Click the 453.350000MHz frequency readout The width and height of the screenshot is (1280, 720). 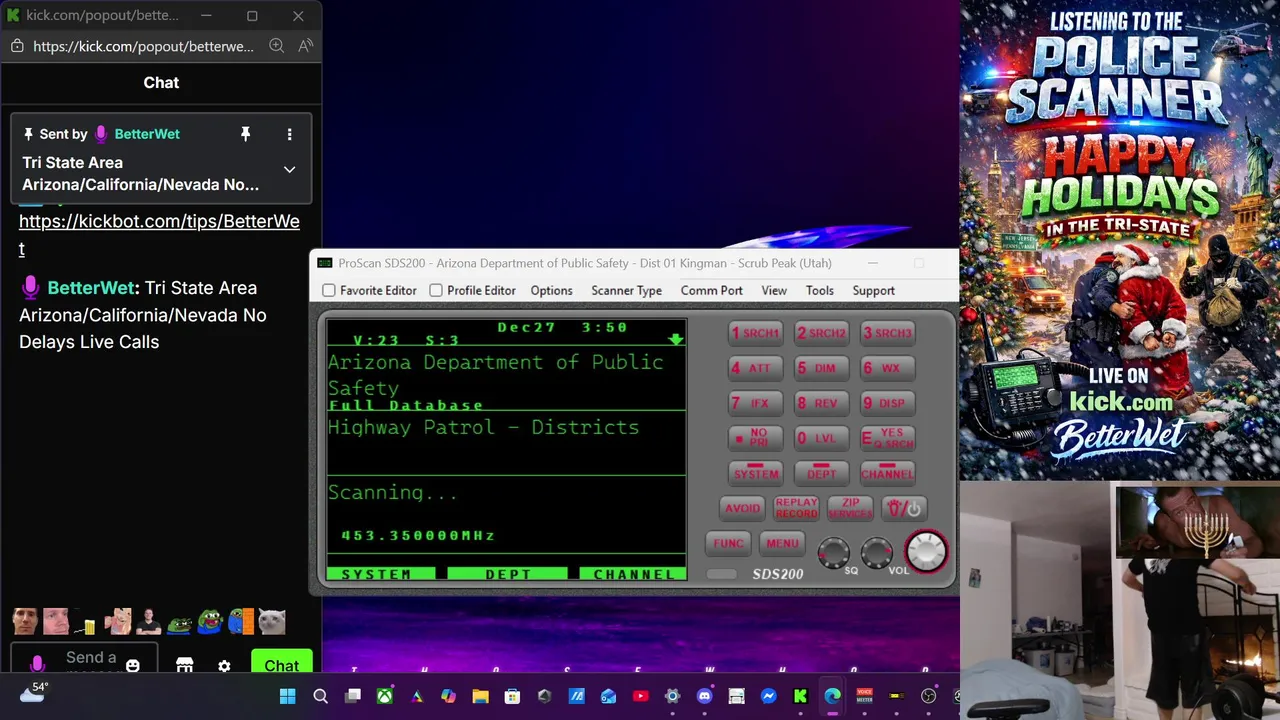(x=418, y=535)
